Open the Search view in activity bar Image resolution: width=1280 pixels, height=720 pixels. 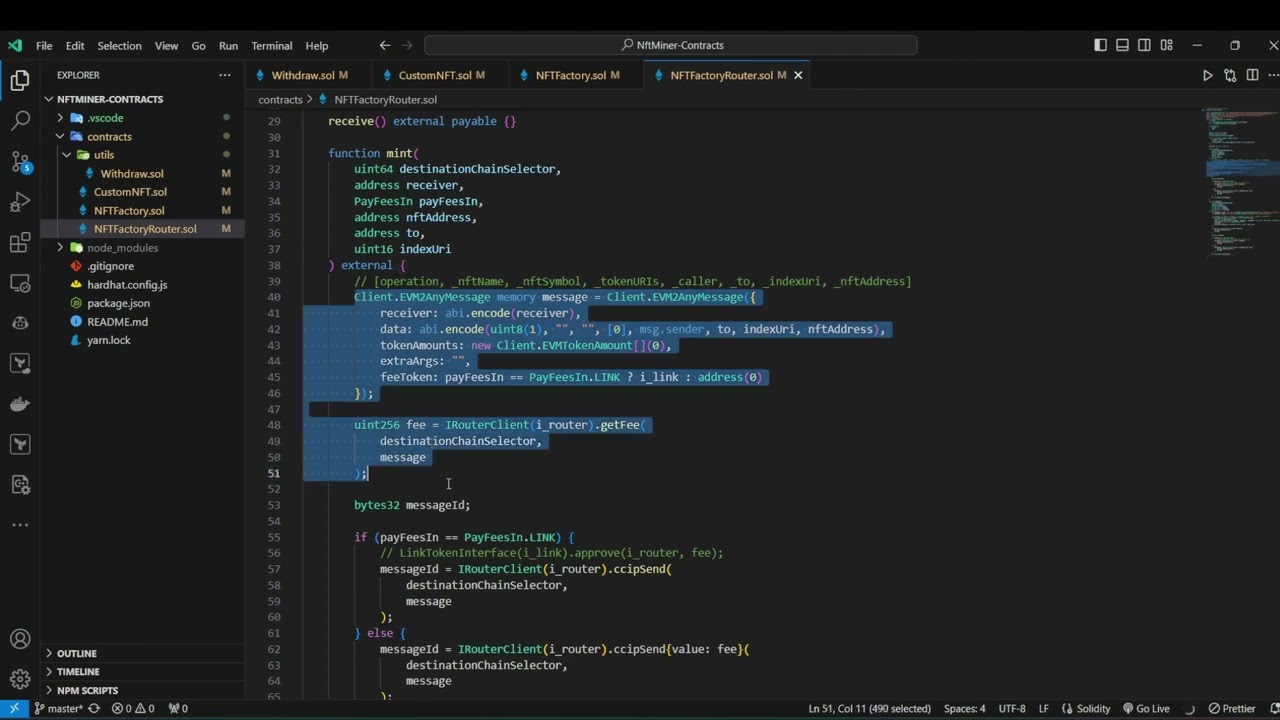pos(20,121)
